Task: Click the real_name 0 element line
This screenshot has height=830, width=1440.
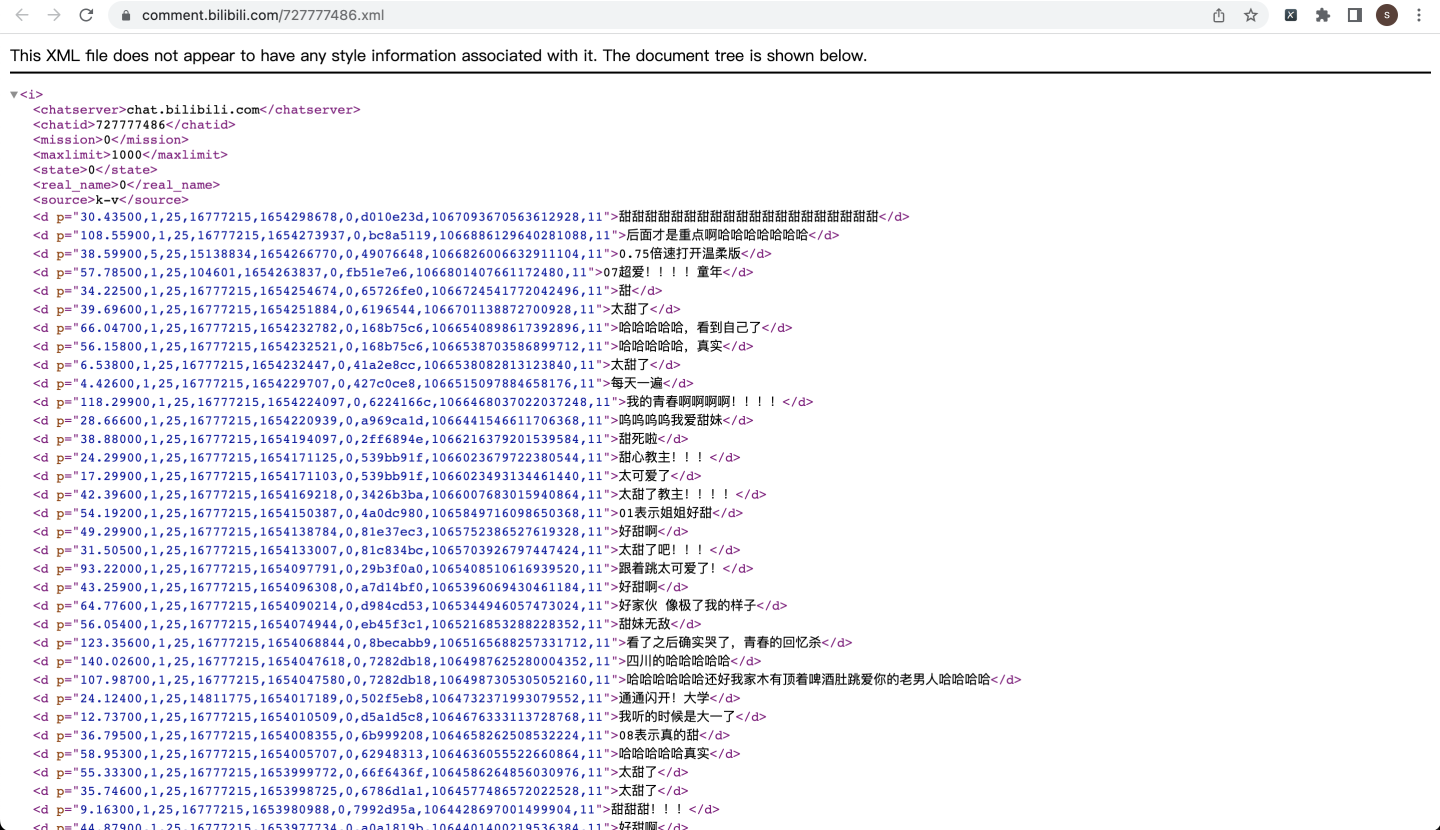Action: pos(126,185)
